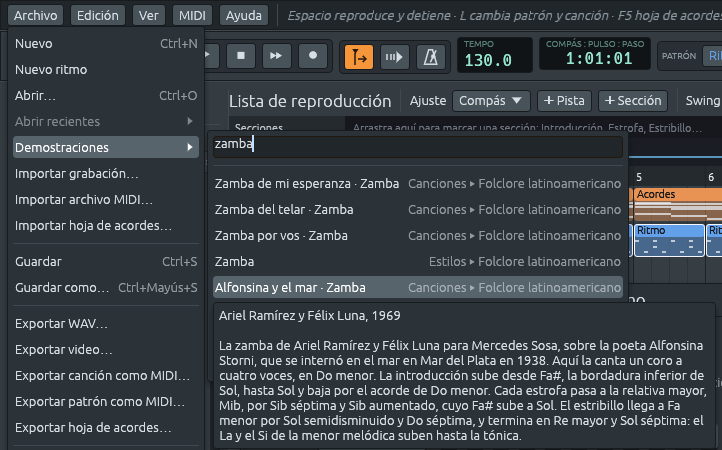The height and width of the screenshot is (450, 722).
Task: Select Importar grabación… entry
Action: point(106,173)
